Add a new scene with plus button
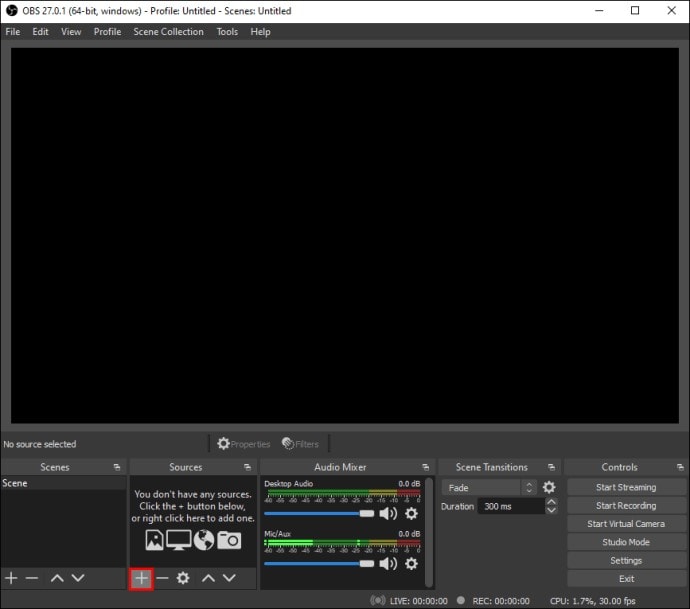 tap(11, 578)
